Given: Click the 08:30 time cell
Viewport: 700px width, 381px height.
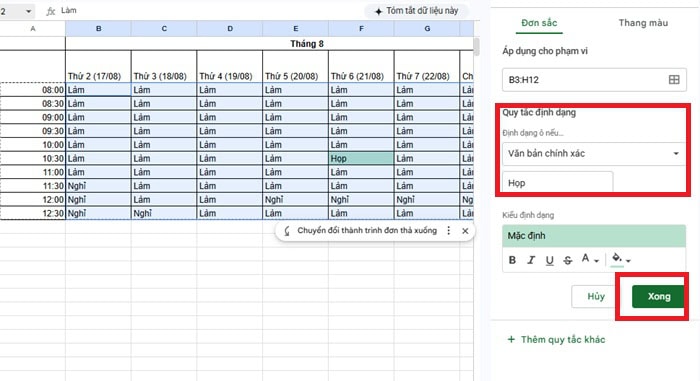Looking at the screenshot, I should pos(33,104).
